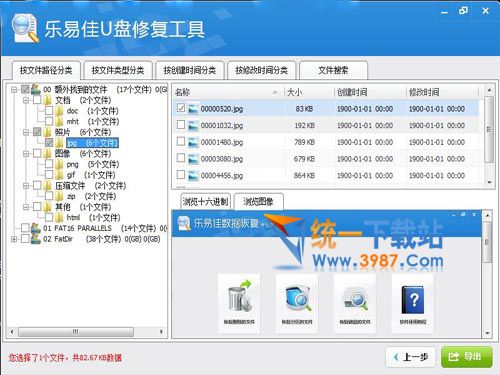Select the zip (2个文件) tree row
The width and height of the screenshot is (500, 375).
coord(92,196)
